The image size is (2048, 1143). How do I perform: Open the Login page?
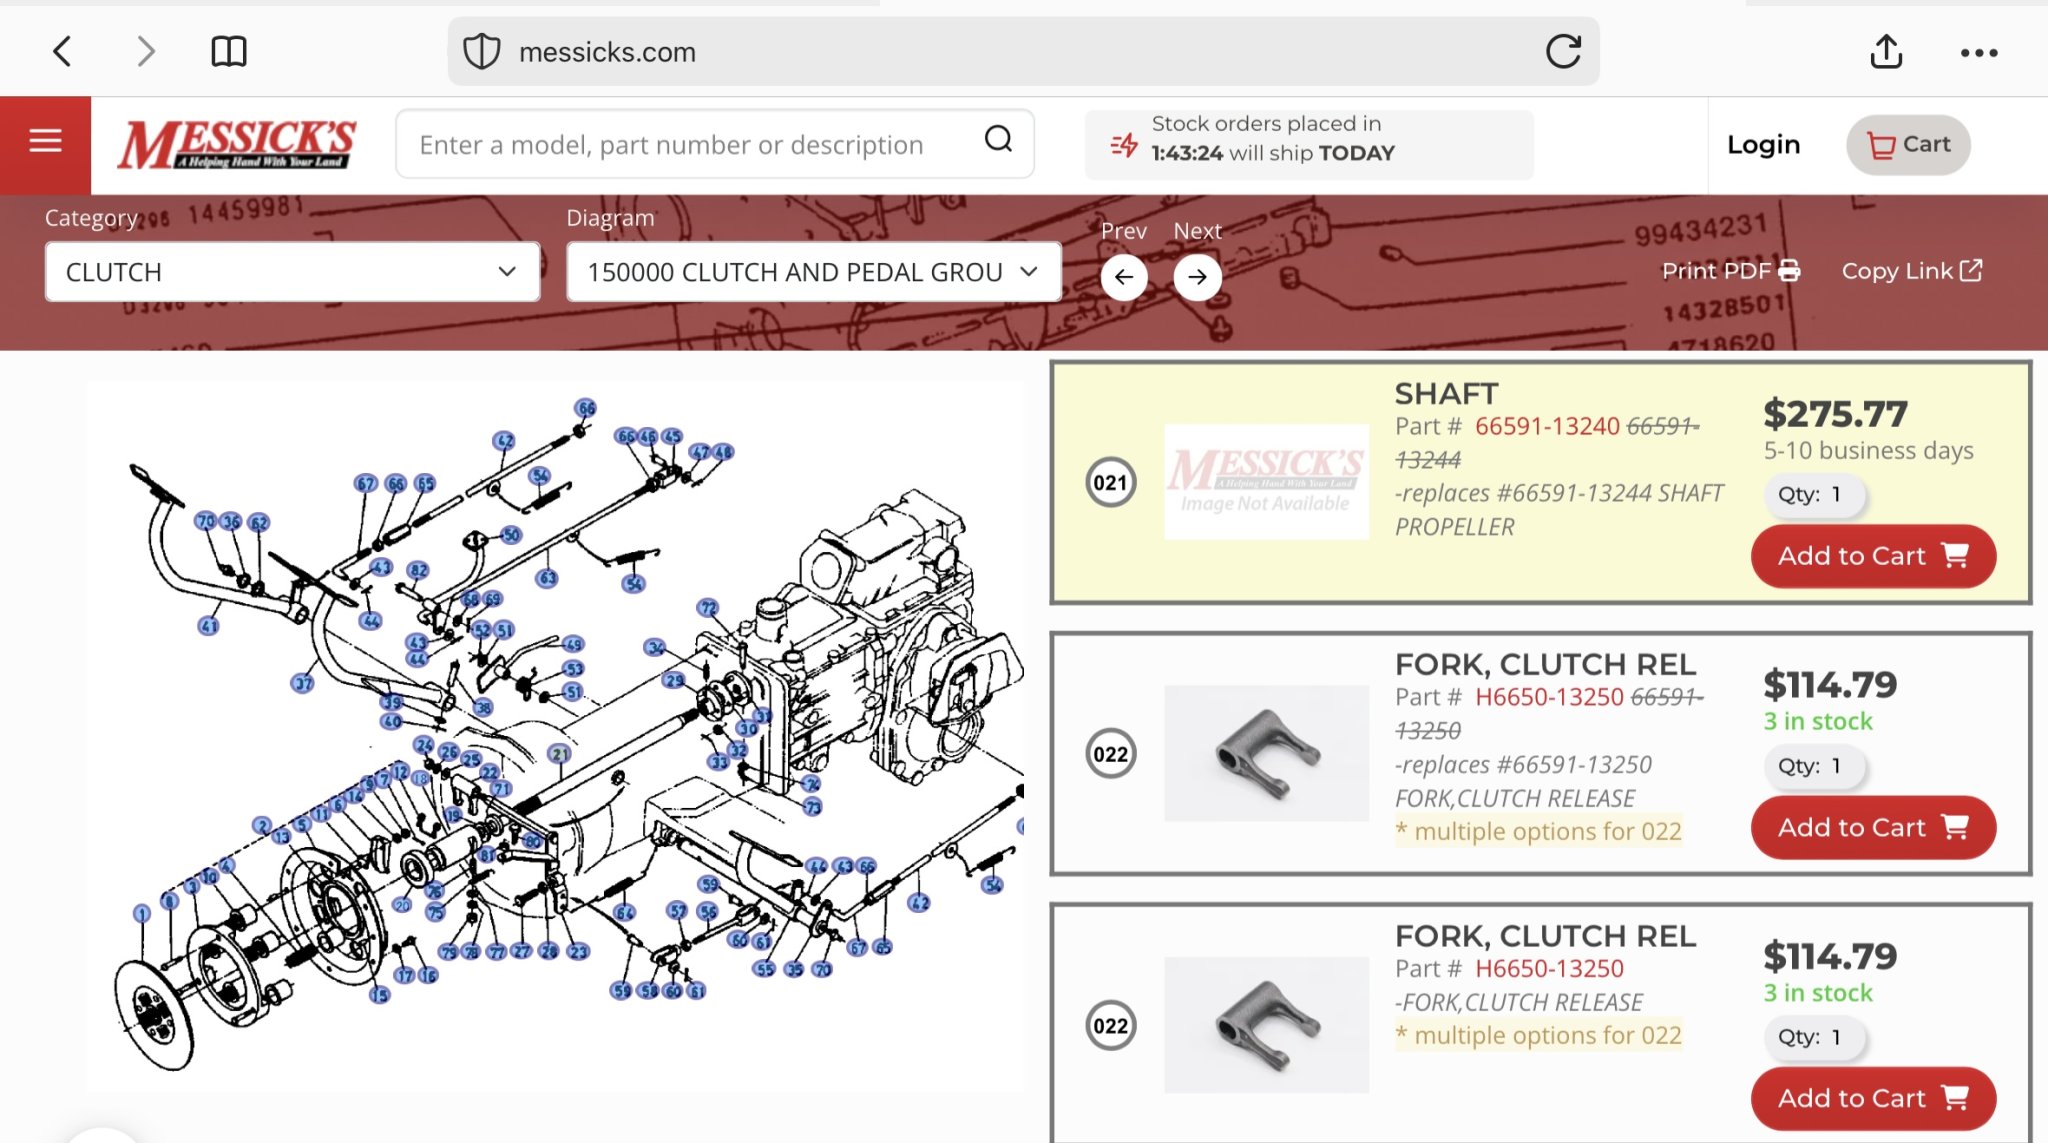[x=1763, y=145]
